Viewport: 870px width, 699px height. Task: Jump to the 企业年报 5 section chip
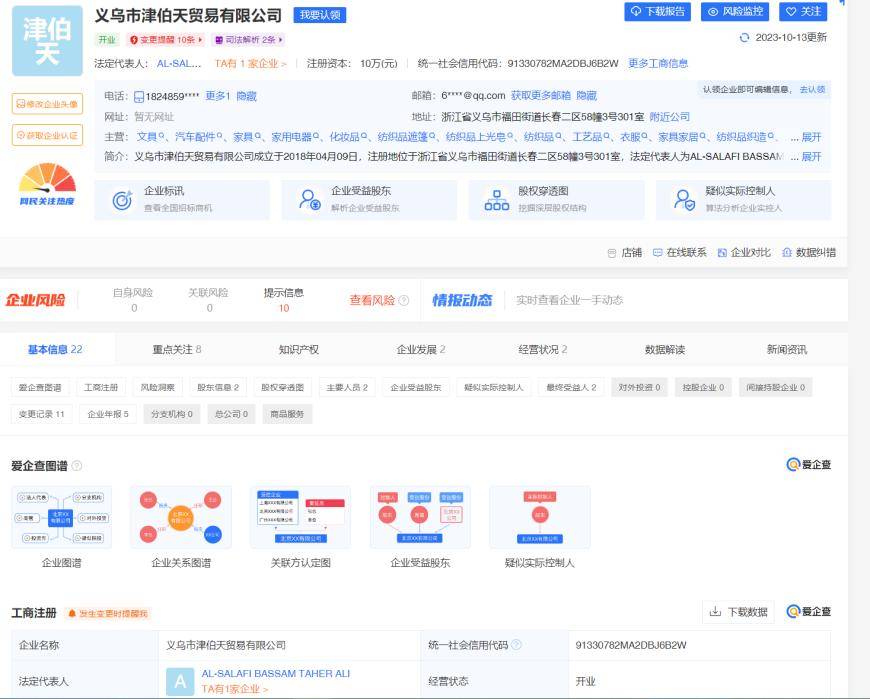pyautogui.click(x=108, y=414)
